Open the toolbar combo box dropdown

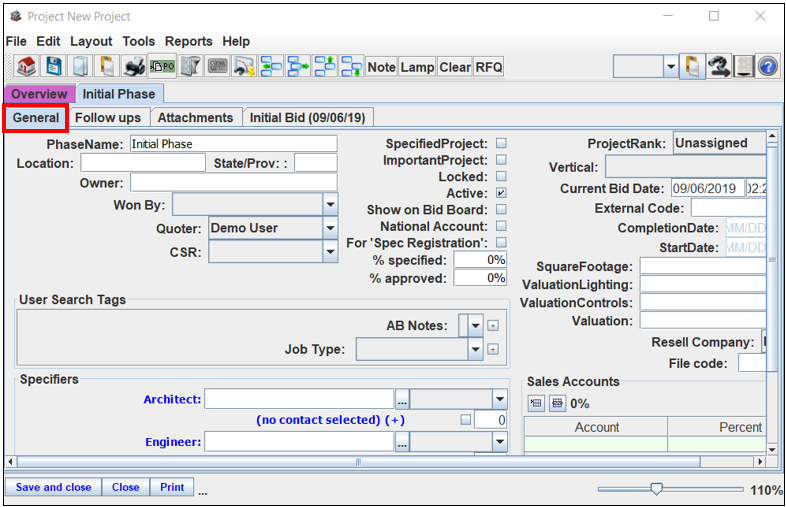[671, 66]
